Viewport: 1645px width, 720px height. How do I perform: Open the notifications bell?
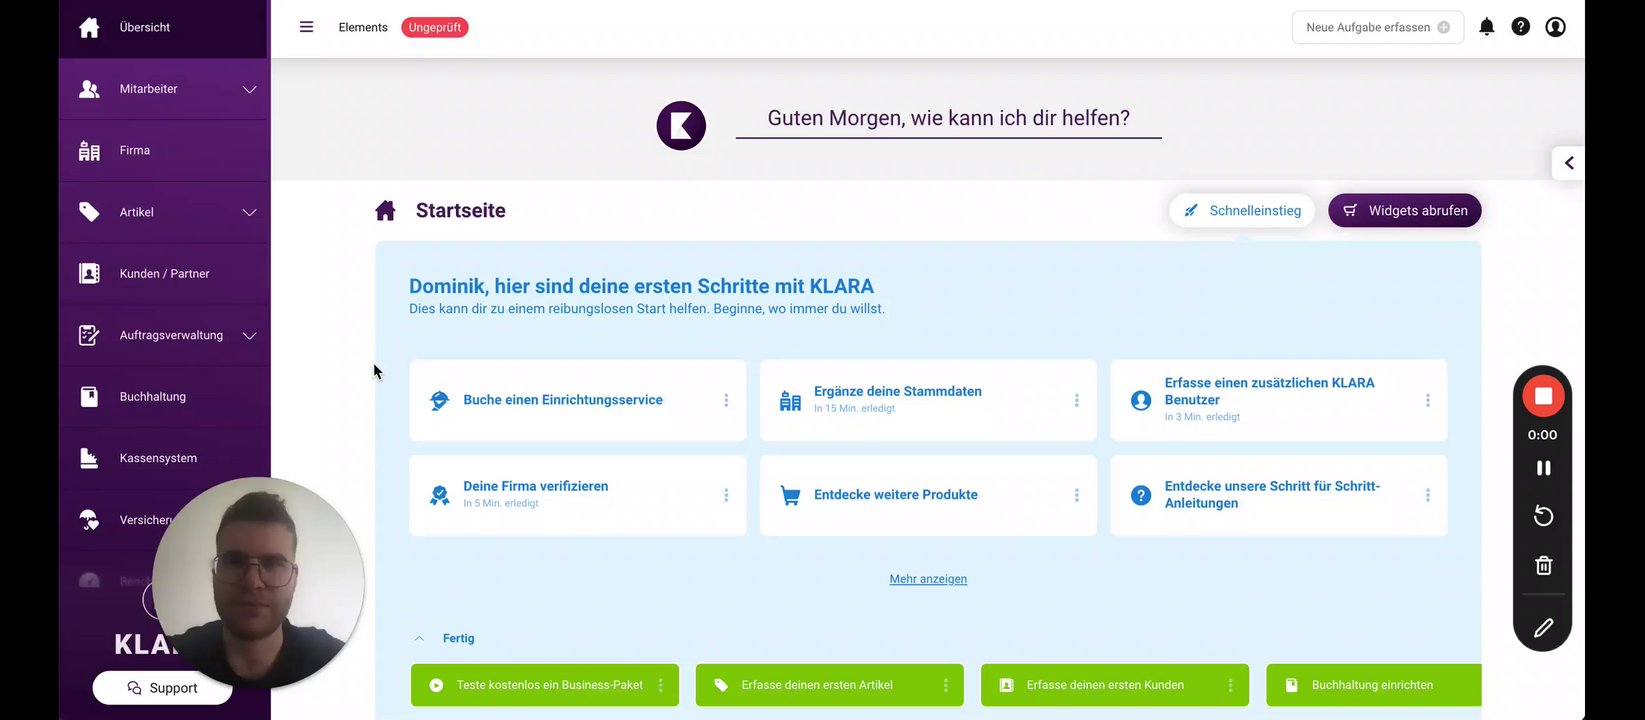(x=1487, y=27)
